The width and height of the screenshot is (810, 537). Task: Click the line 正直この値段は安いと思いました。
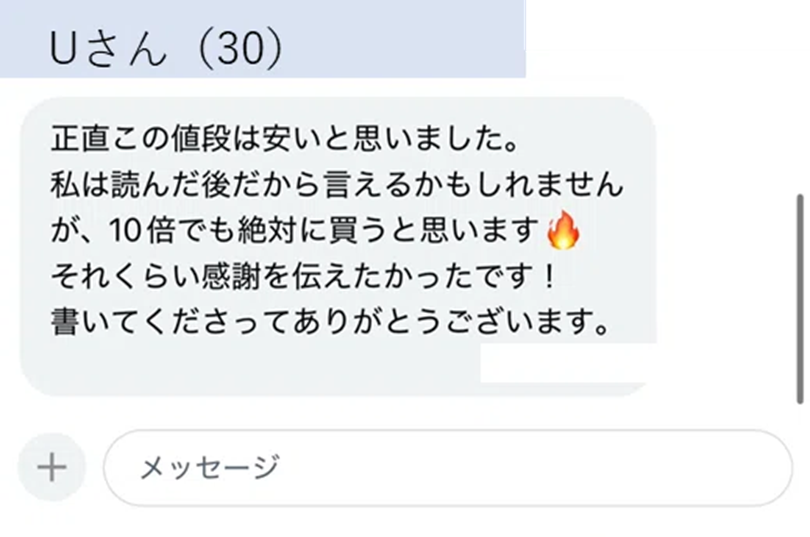(x=284, y=139)
